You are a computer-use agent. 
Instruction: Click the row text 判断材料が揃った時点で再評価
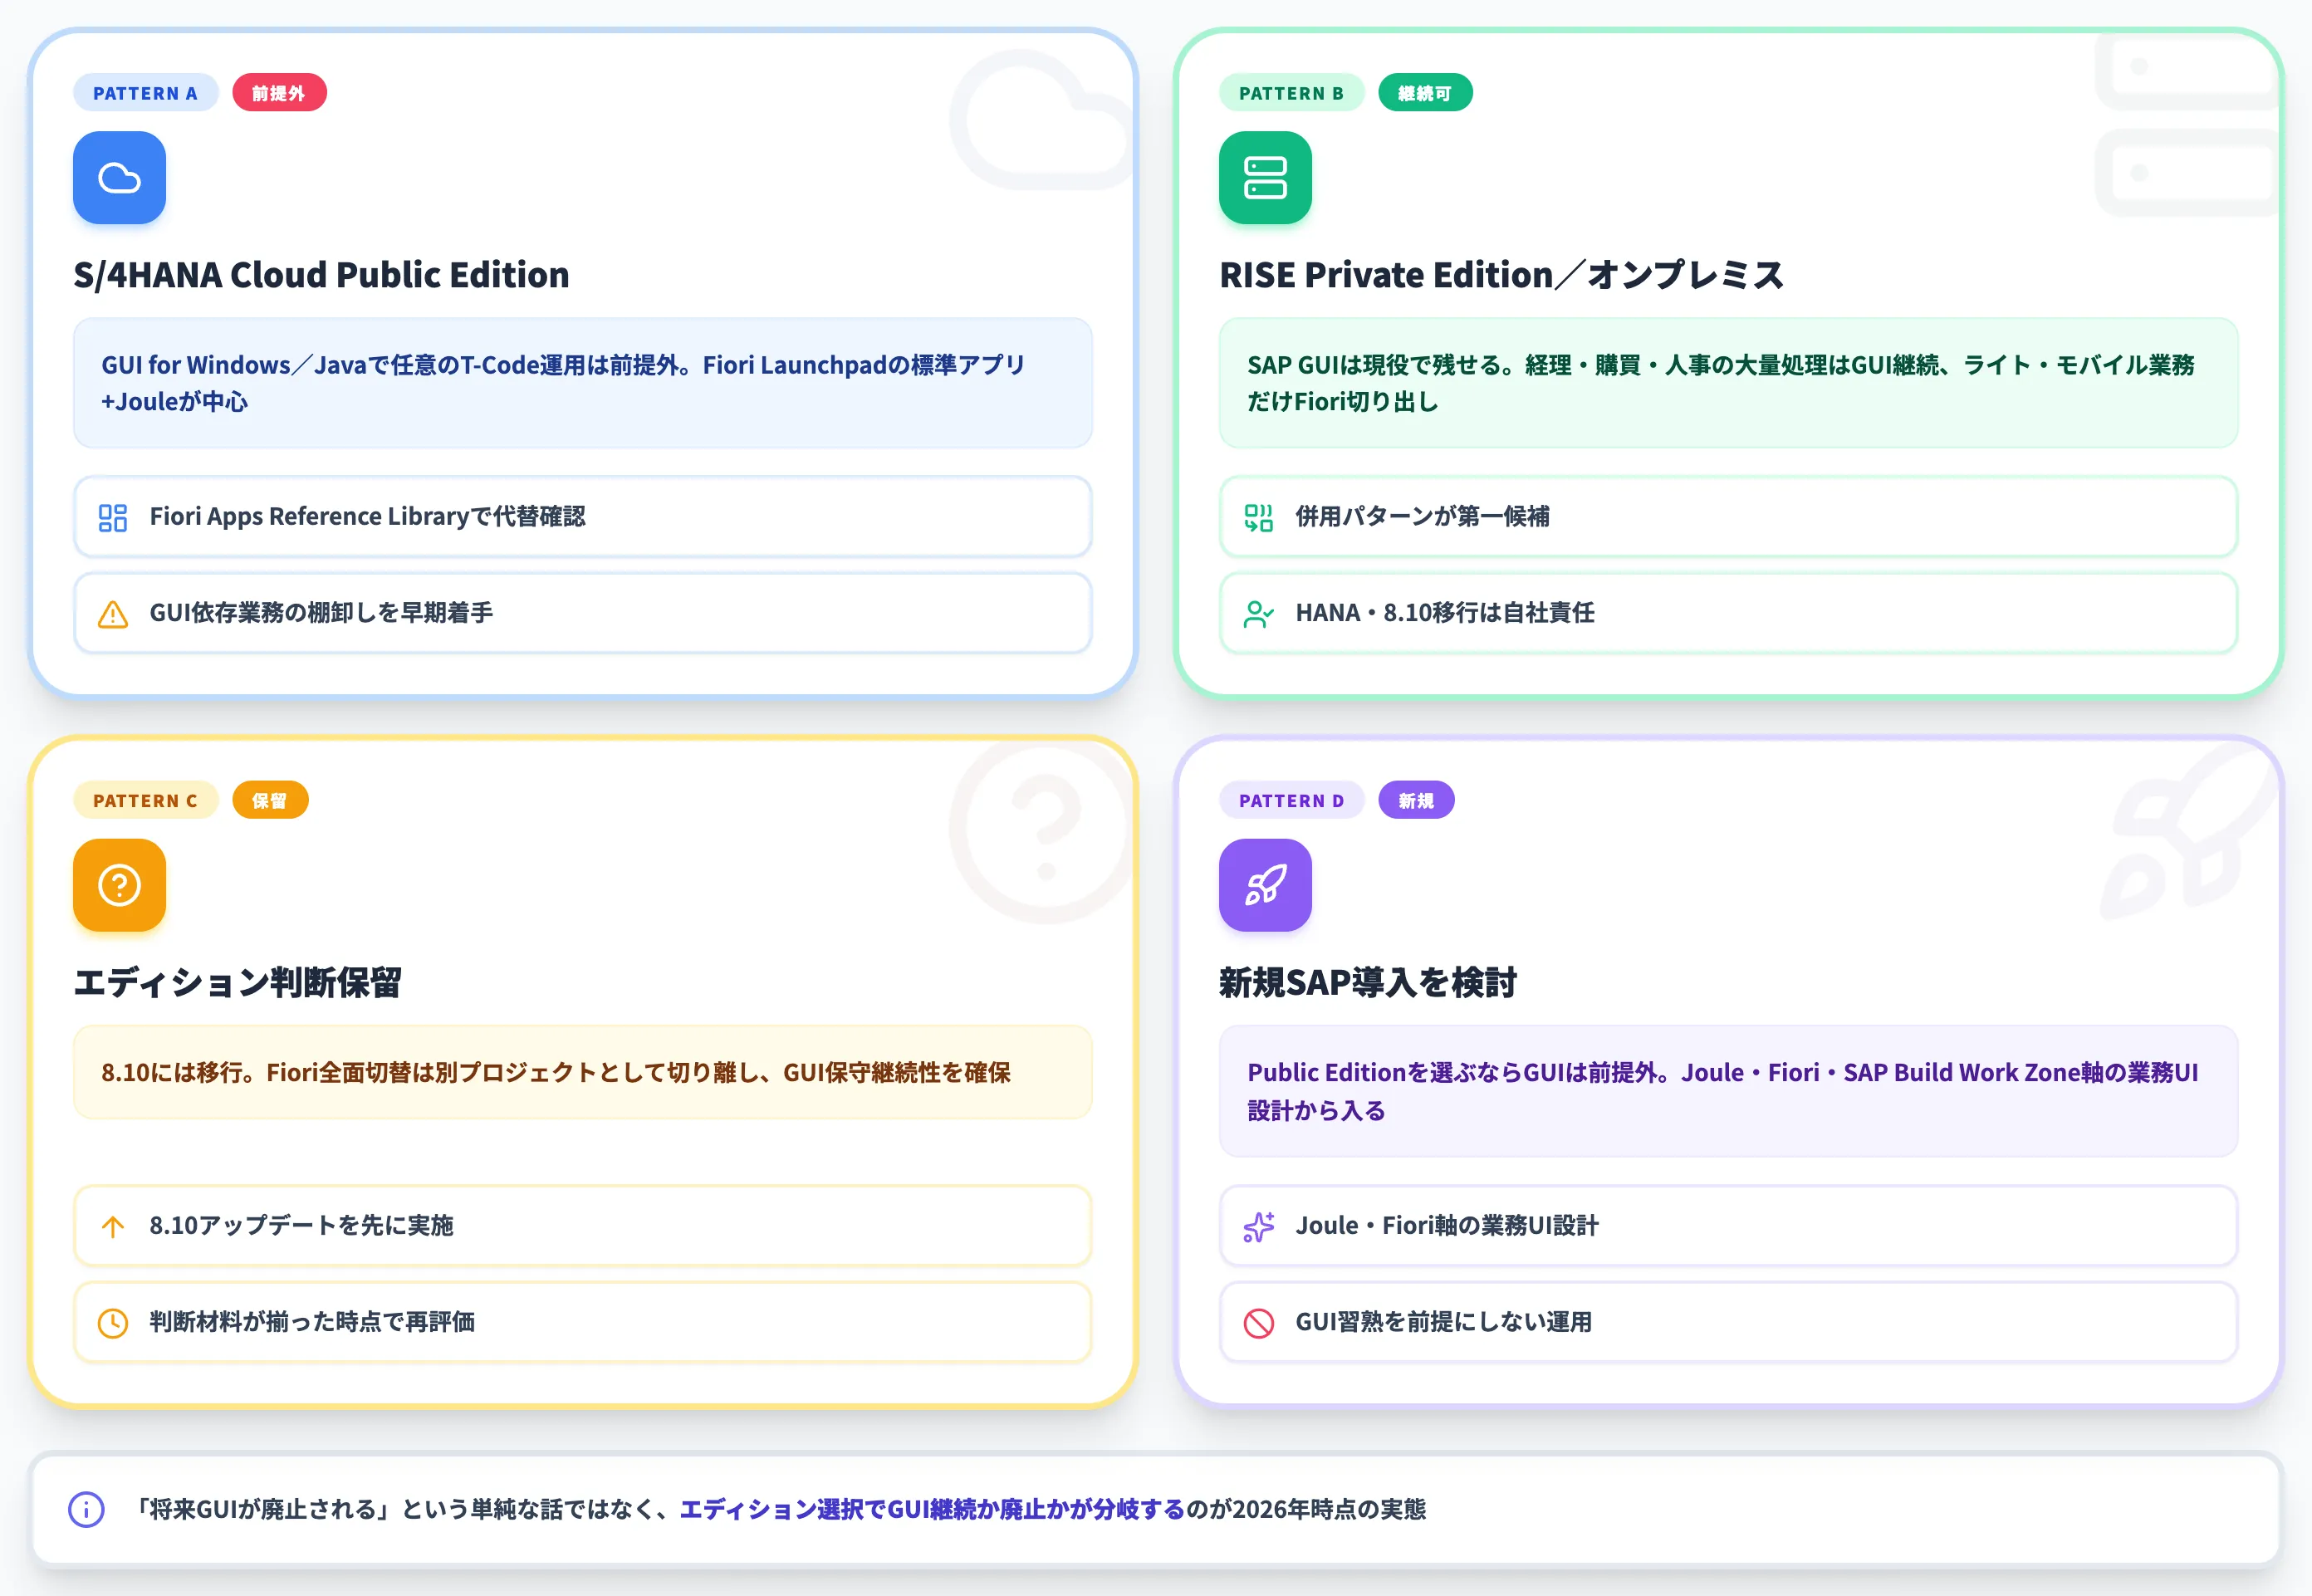312,1322
